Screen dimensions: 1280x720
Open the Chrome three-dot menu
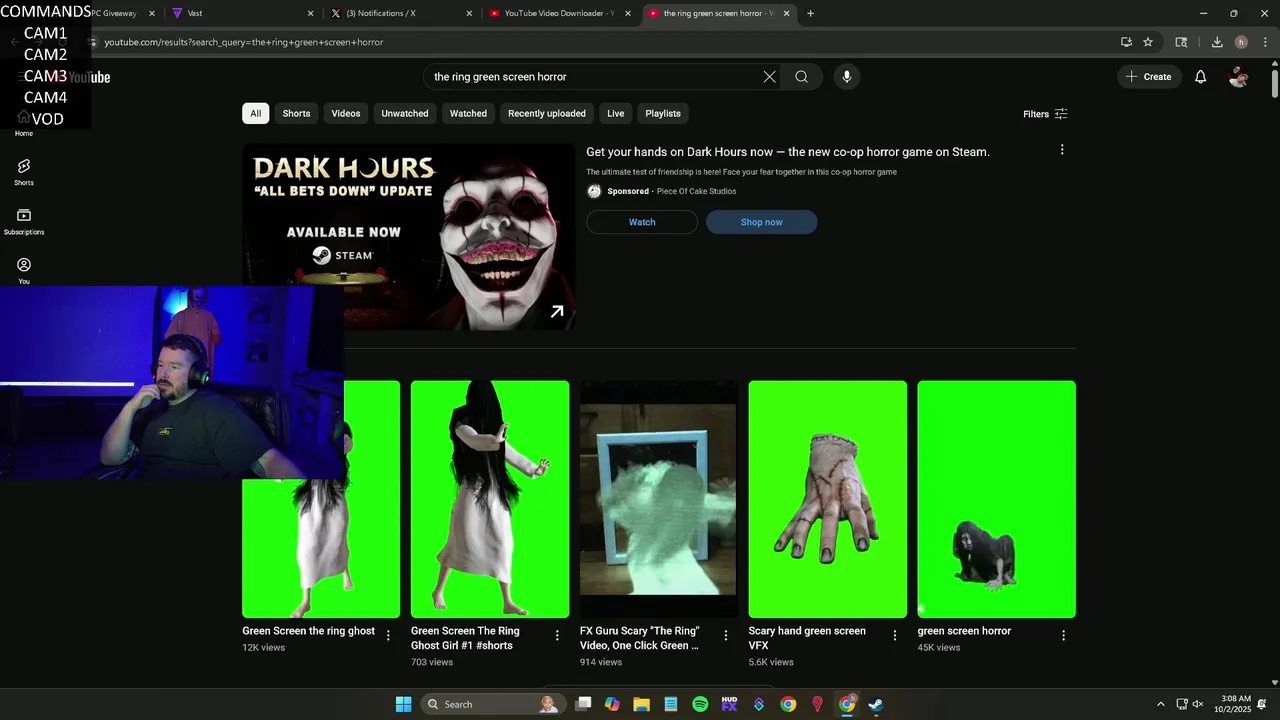1265,42
